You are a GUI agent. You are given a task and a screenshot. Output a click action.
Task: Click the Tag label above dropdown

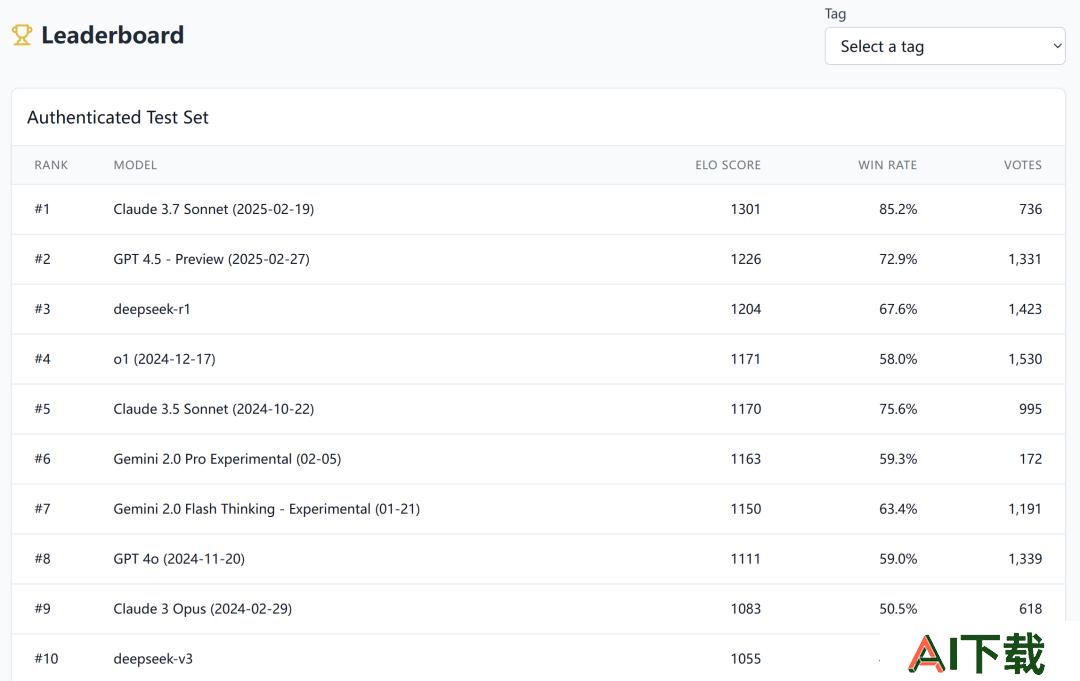coord(835,14)
